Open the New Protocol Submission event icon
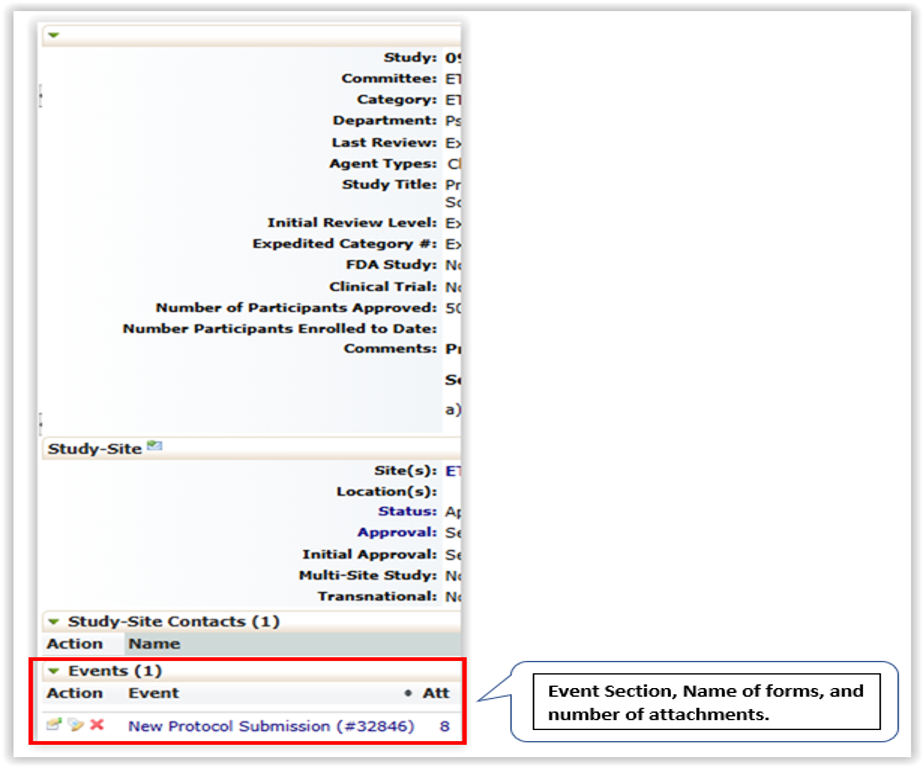This screenshot has height=768, width=924. (x=54, y=725)
